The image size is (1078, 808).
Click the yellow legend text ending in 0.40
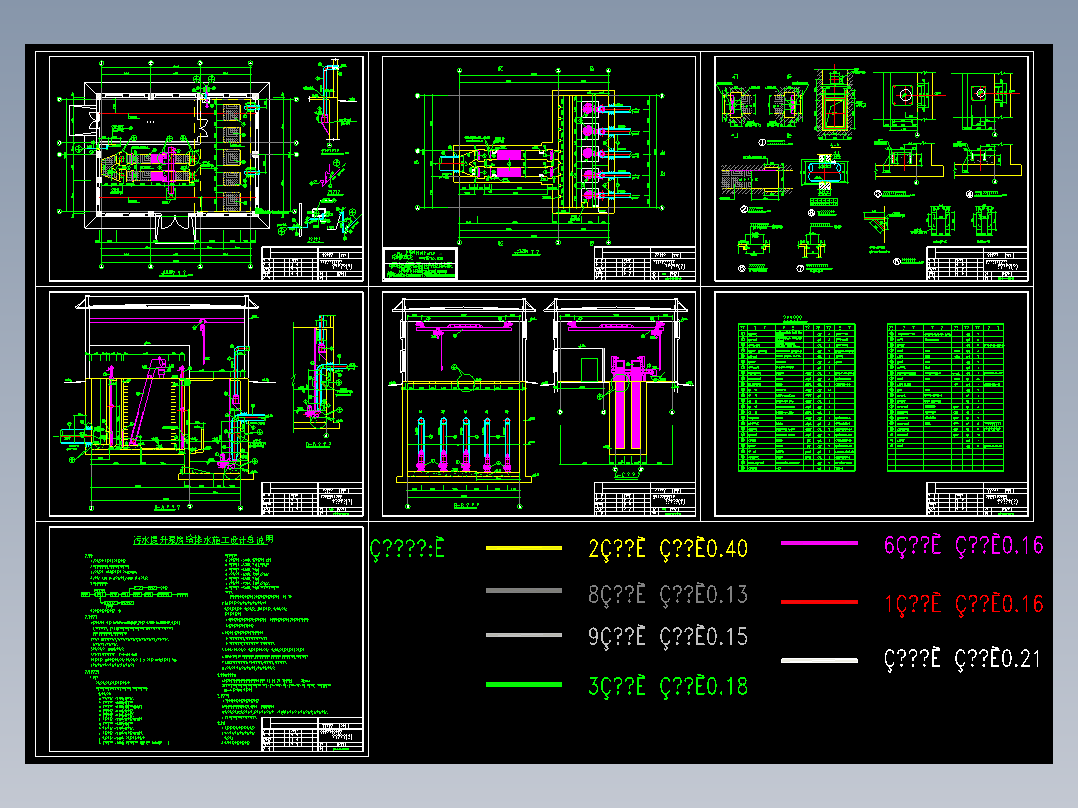(x=668, y=549)
